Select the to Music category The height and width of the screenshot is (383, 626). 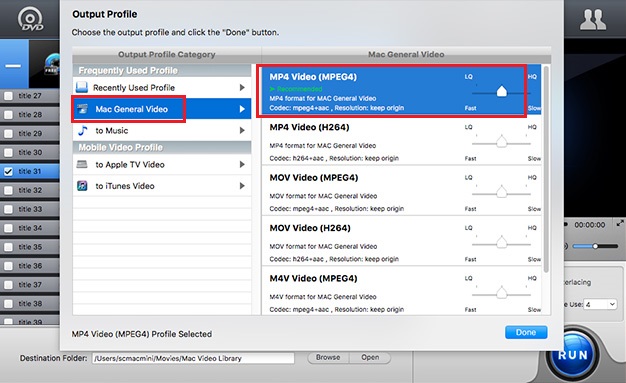(162, 130)
